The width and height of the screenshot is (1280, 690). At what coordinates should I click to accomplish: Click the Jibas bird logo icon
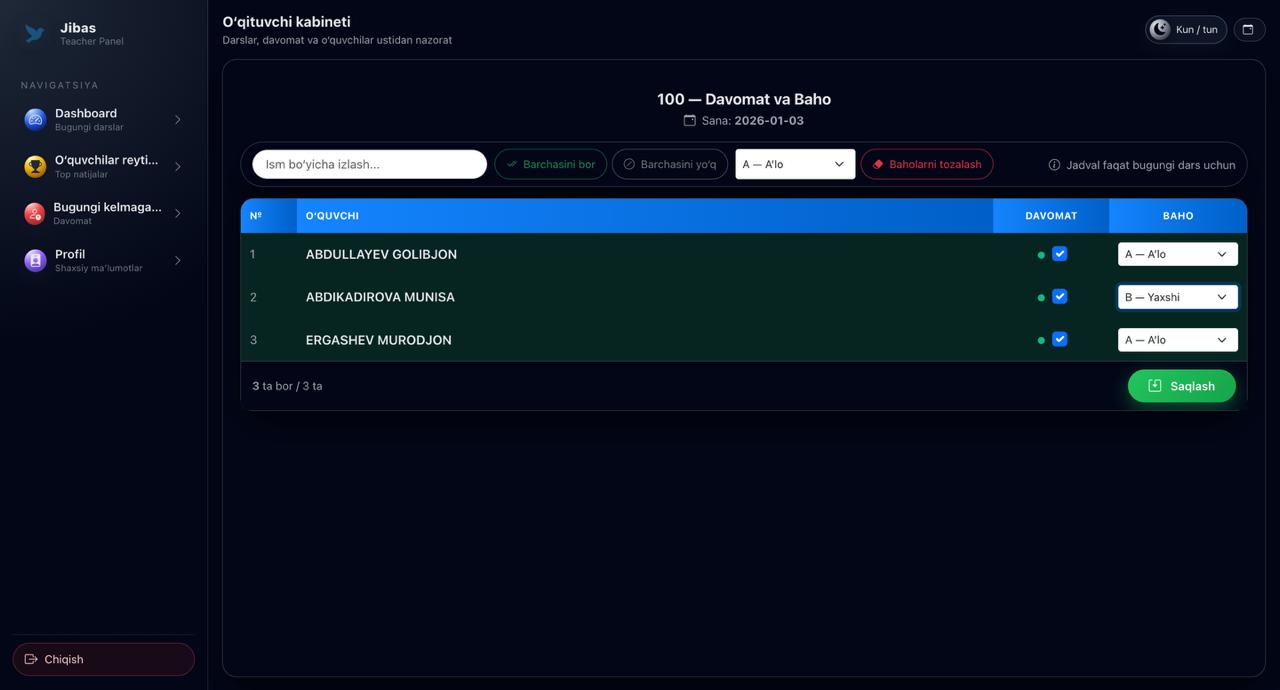pos(35,34)
